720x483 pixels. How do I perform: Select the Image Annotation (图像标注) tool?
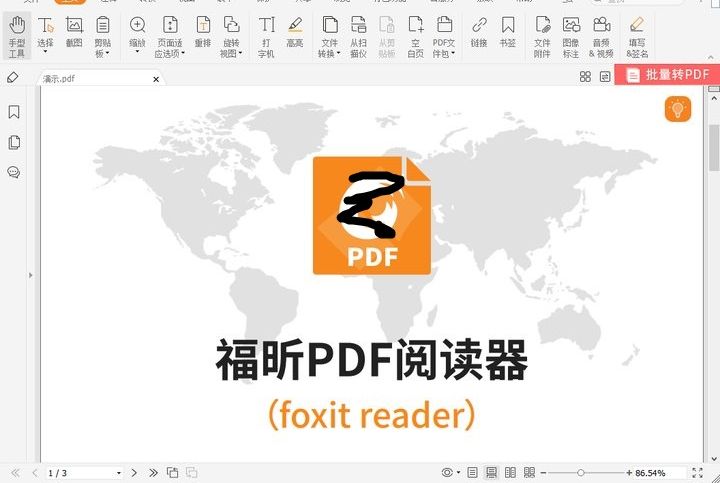click(x=571, y=37)
